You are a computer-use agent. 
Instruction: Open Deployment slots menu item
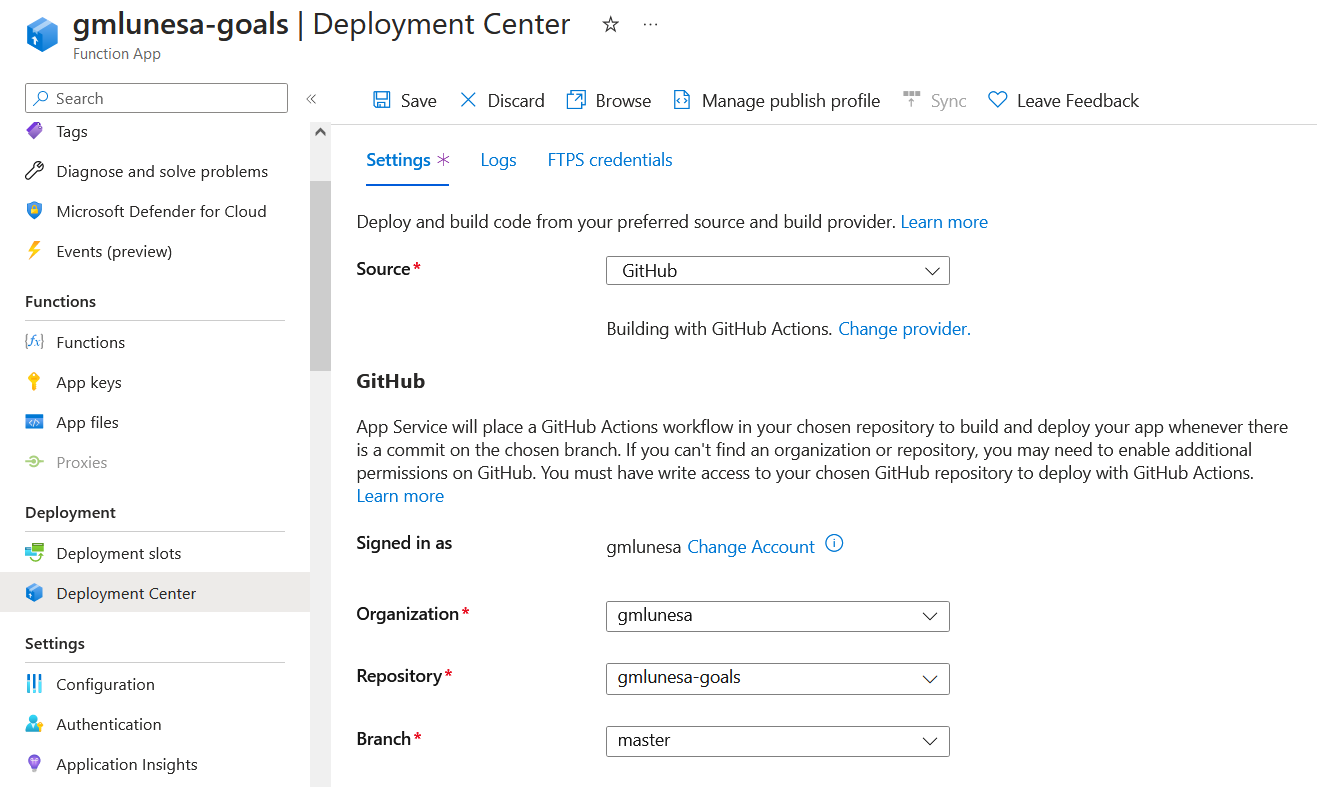(x=119, y=553)
